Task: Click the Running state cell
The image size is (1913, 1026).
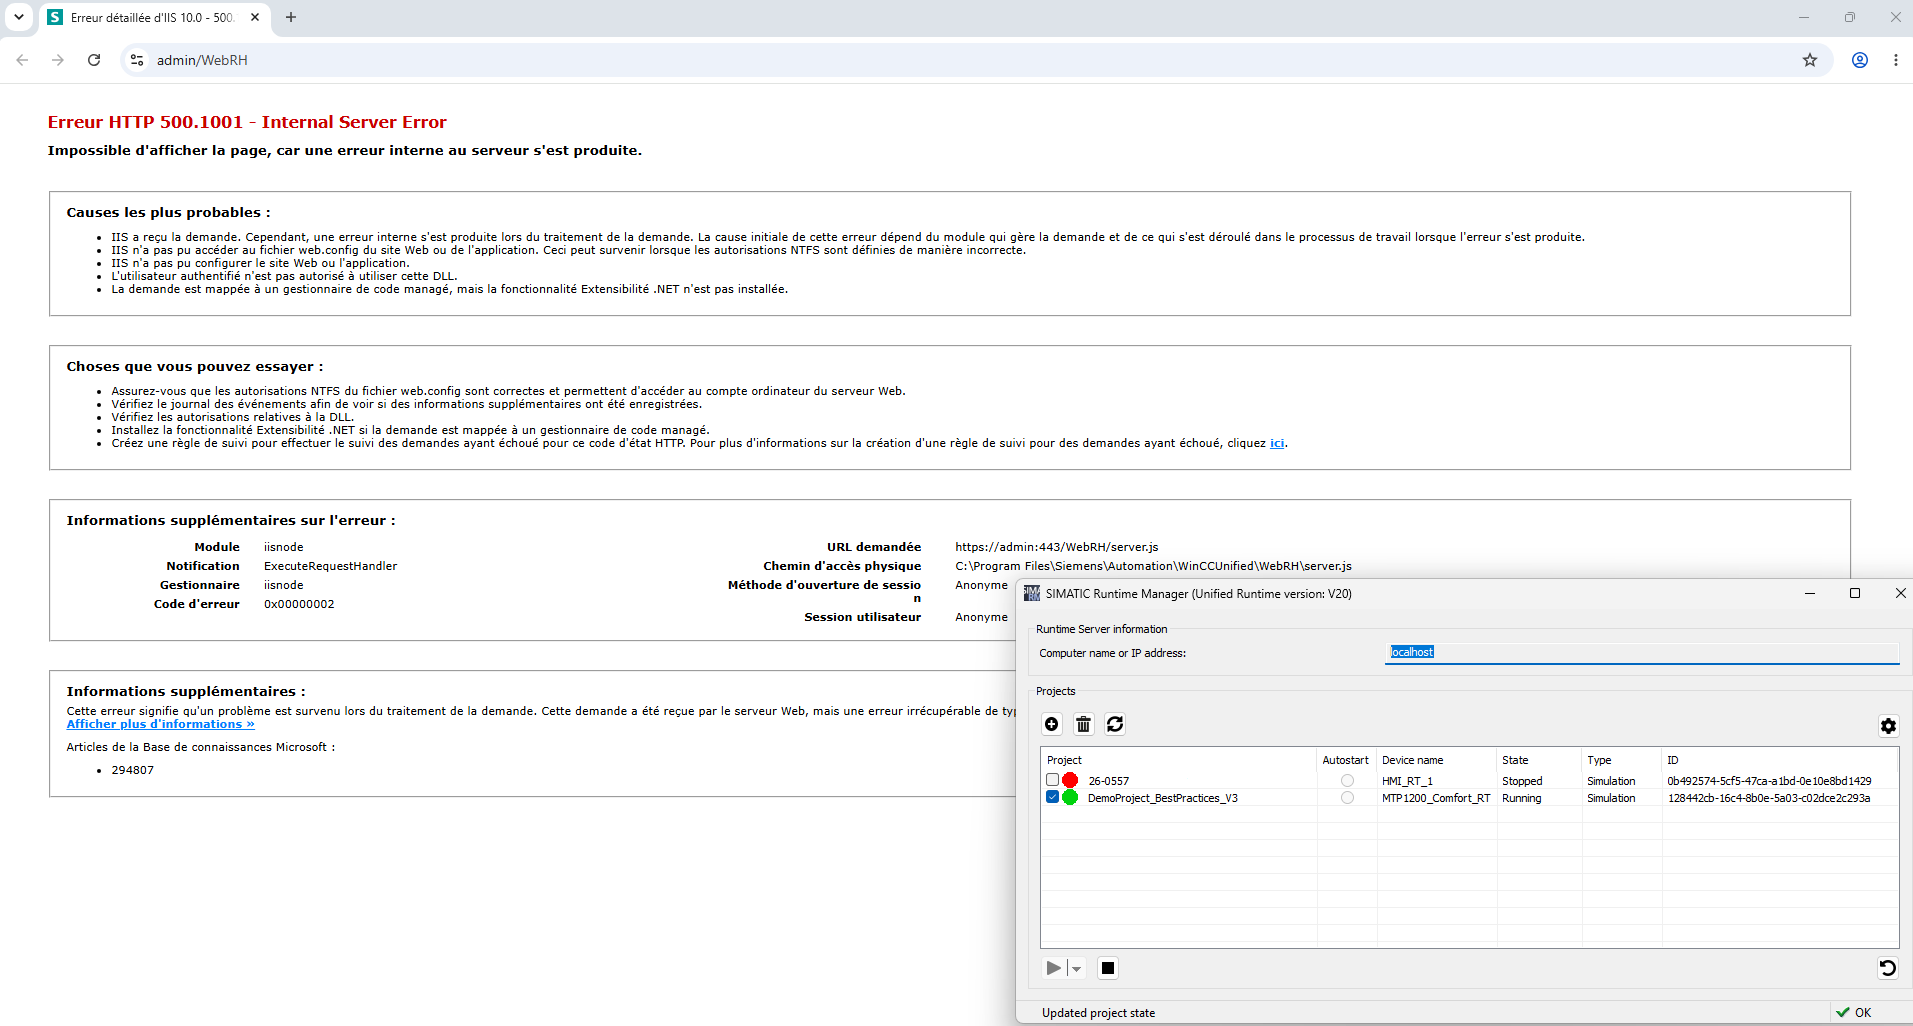Action: (1522, 798)
